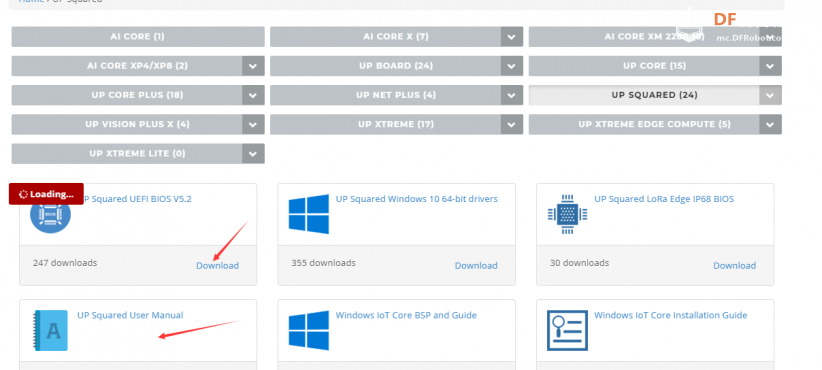
Task: Expand the UP NET PLUS dropdown arrow
Action: coord(512,95)
